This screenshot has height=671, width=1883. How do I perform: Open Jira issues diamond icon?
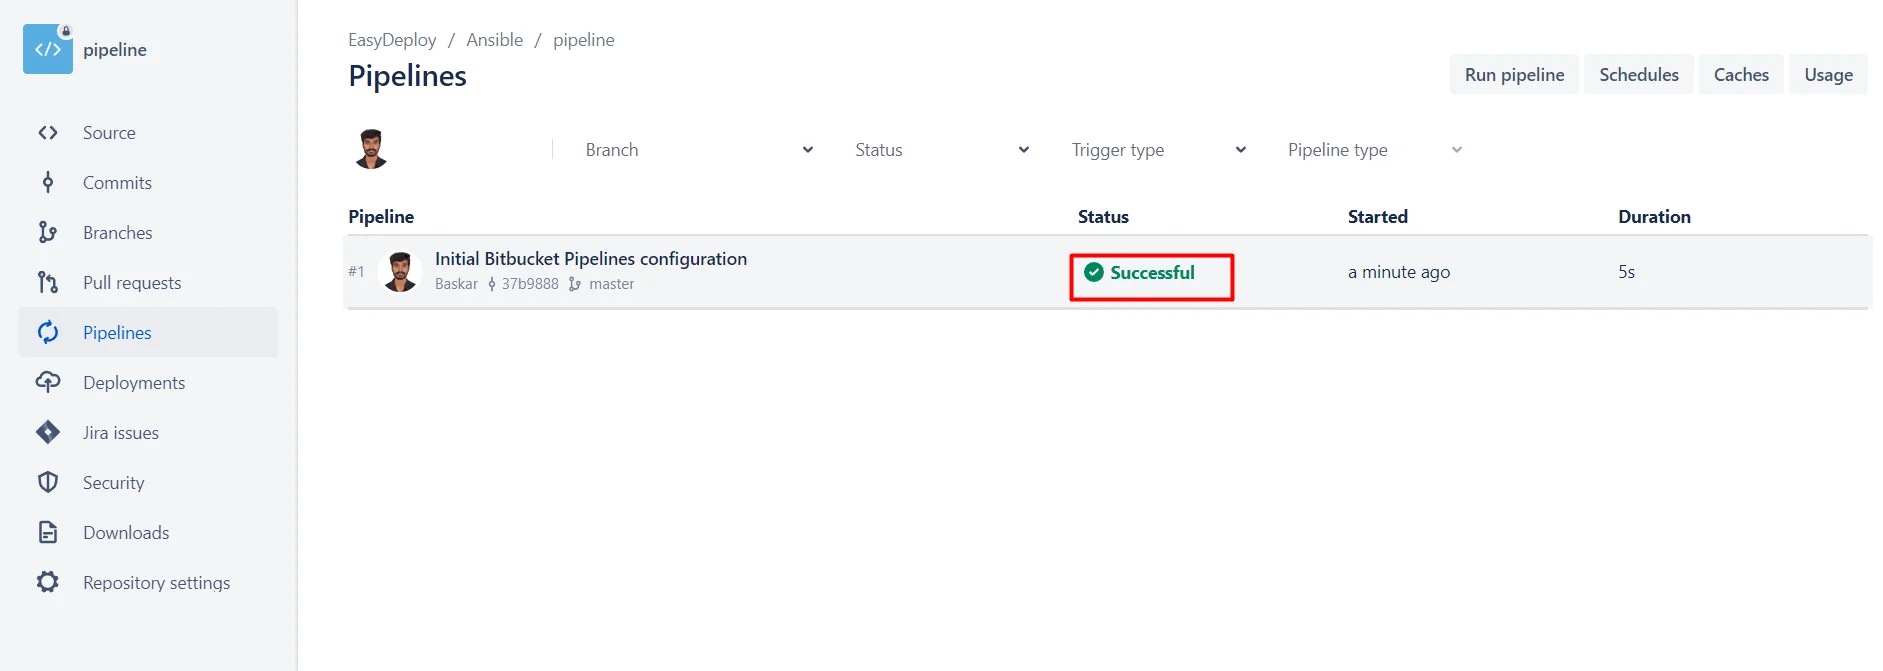point(48,433)
